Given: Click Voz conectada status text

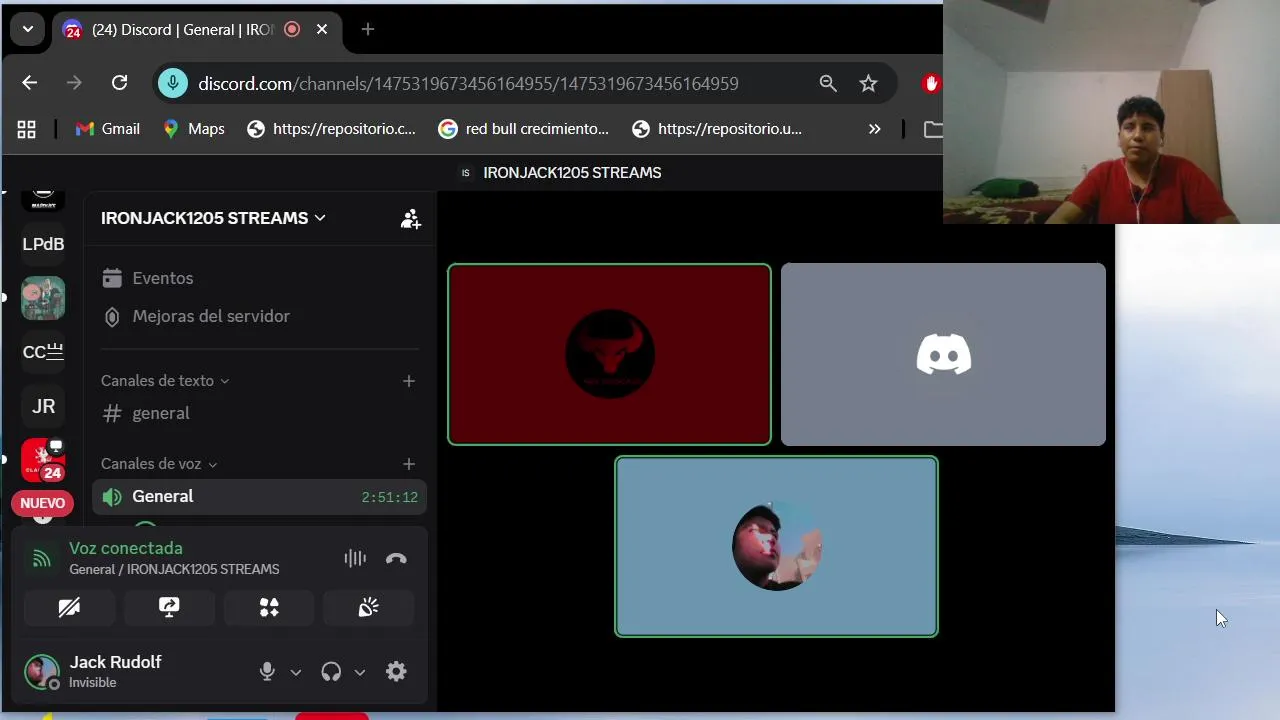Looking at the screenshot, I should coord(126,548).
